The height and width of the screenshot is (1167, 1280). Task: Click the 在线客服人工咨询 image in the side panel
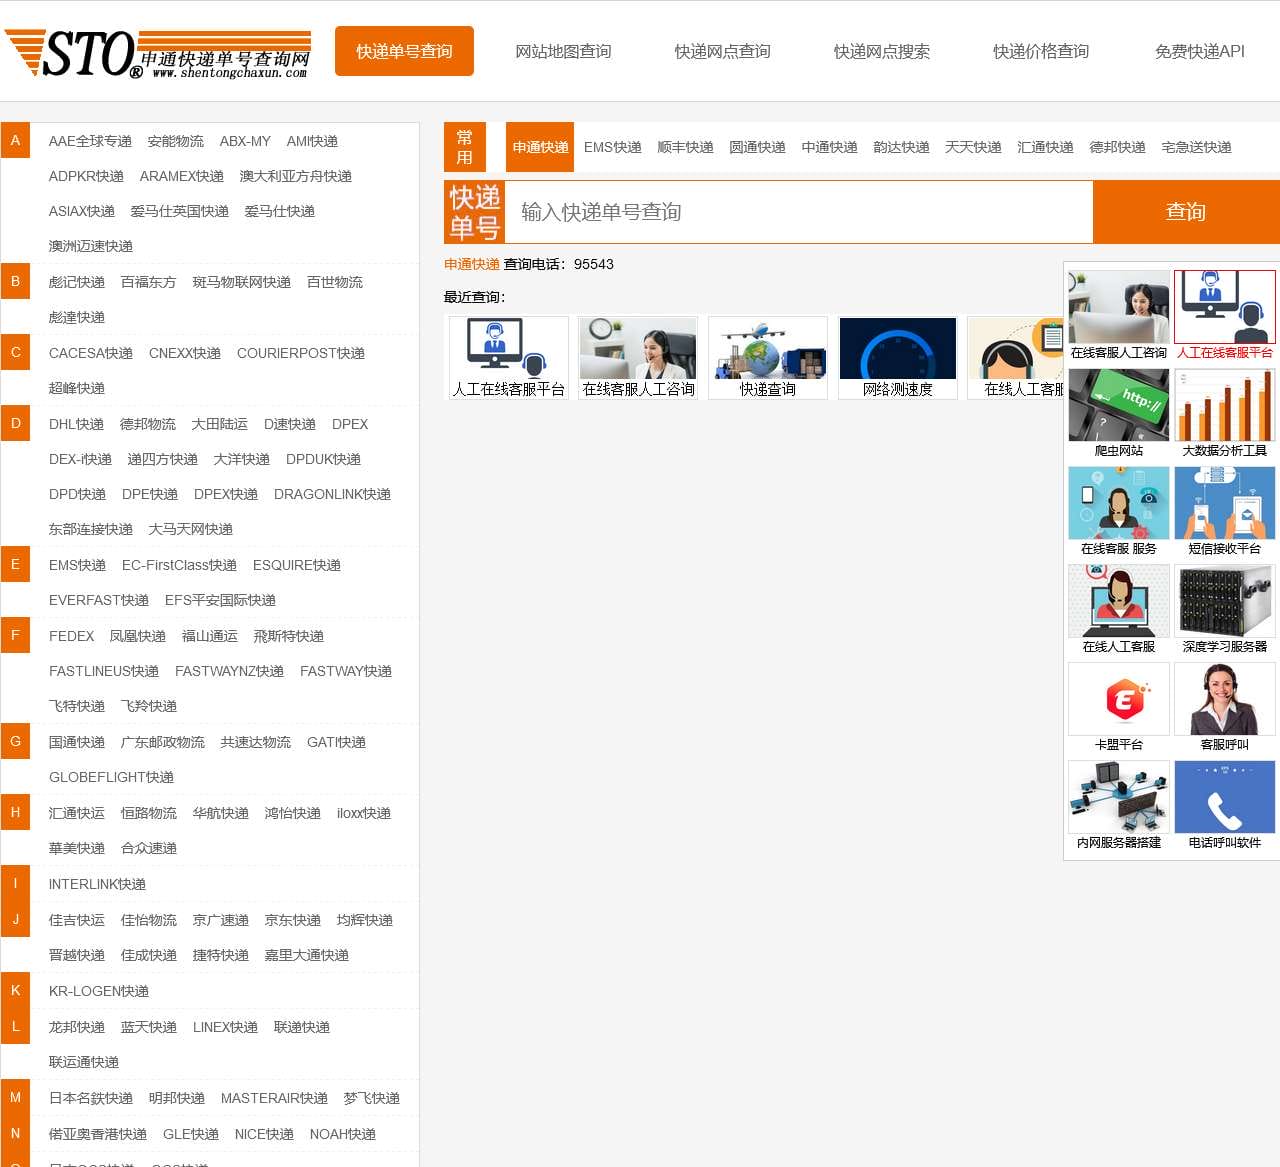click(x=1119, y=307)
